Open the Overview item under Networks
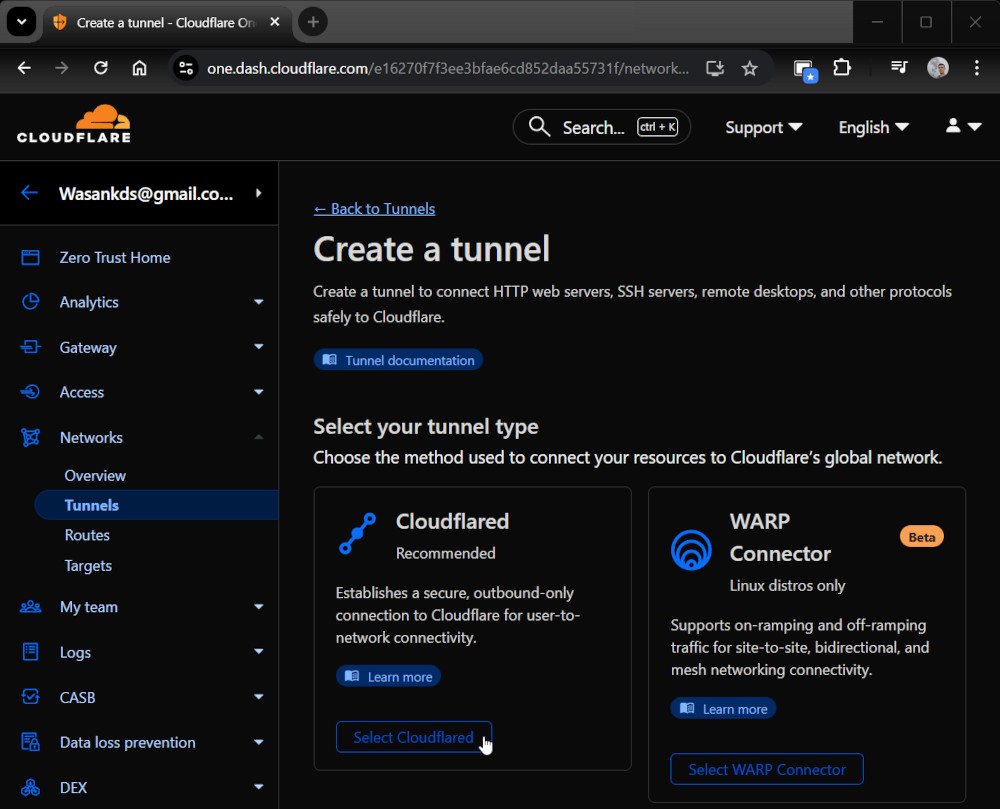The image size is (1000, 809). click(95, 475)
